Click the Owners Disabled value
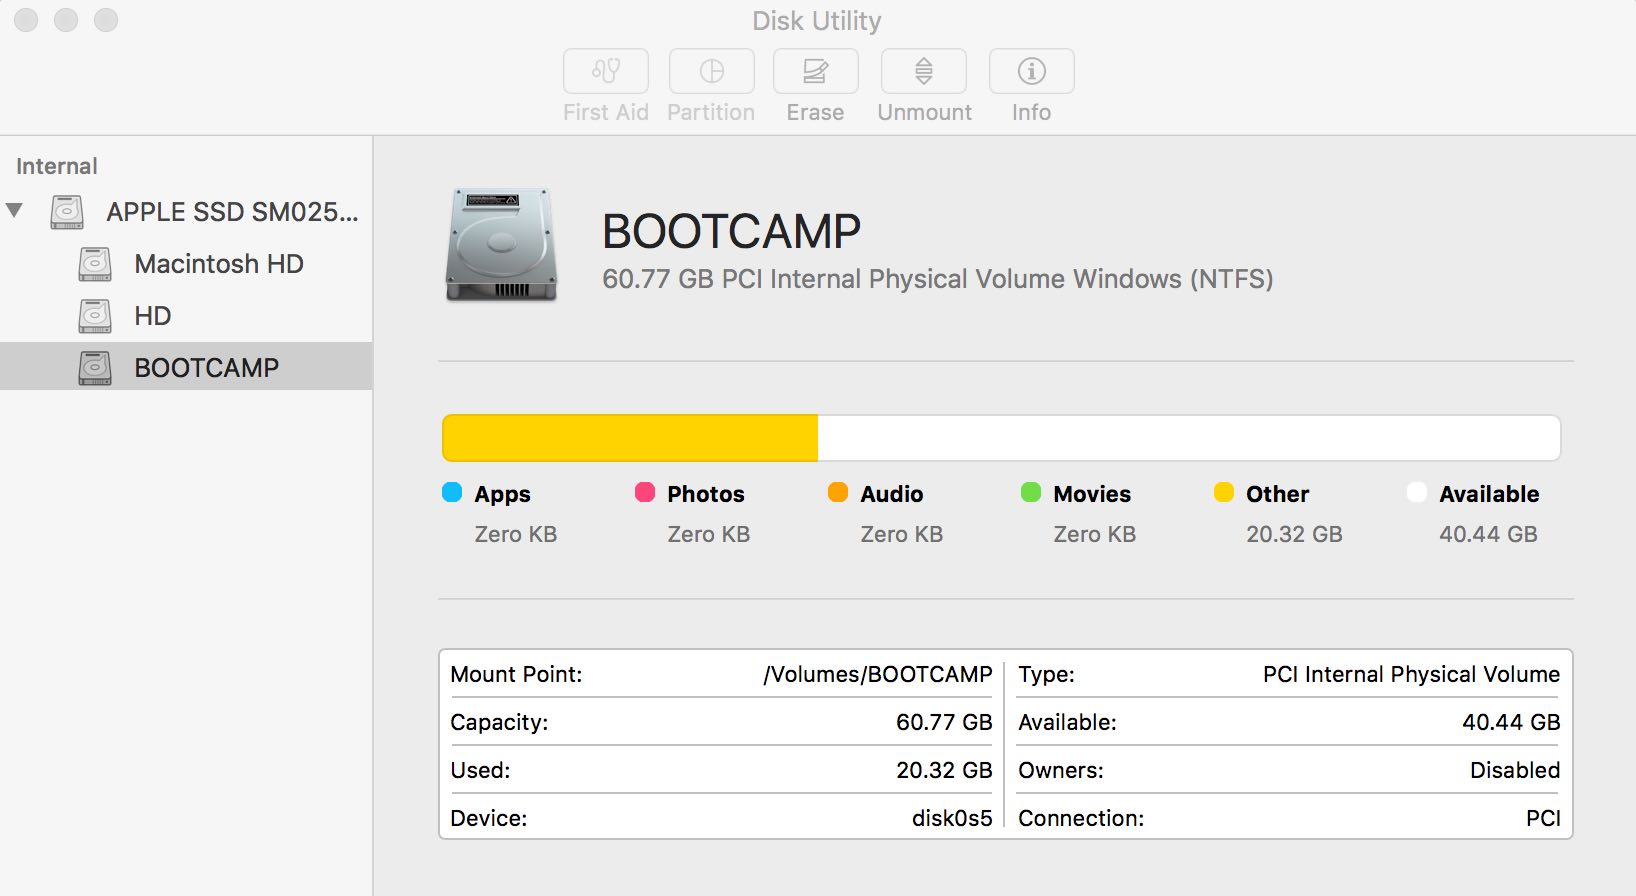 coord(1515,770)
